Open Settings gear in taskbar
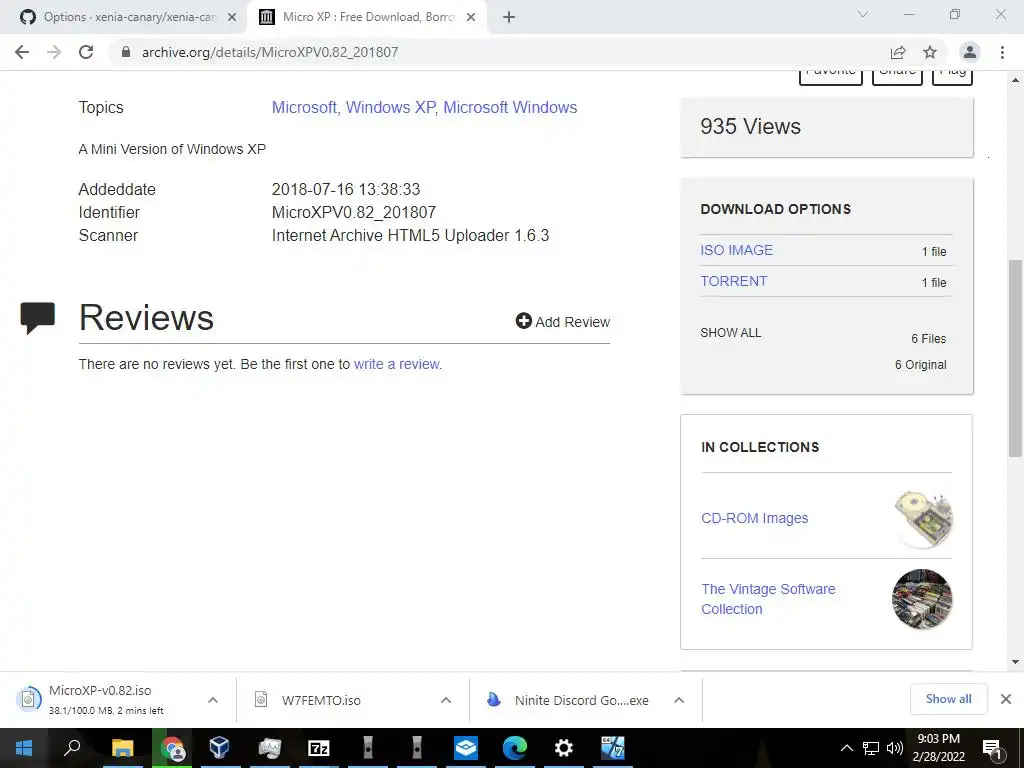 (564, 748)
